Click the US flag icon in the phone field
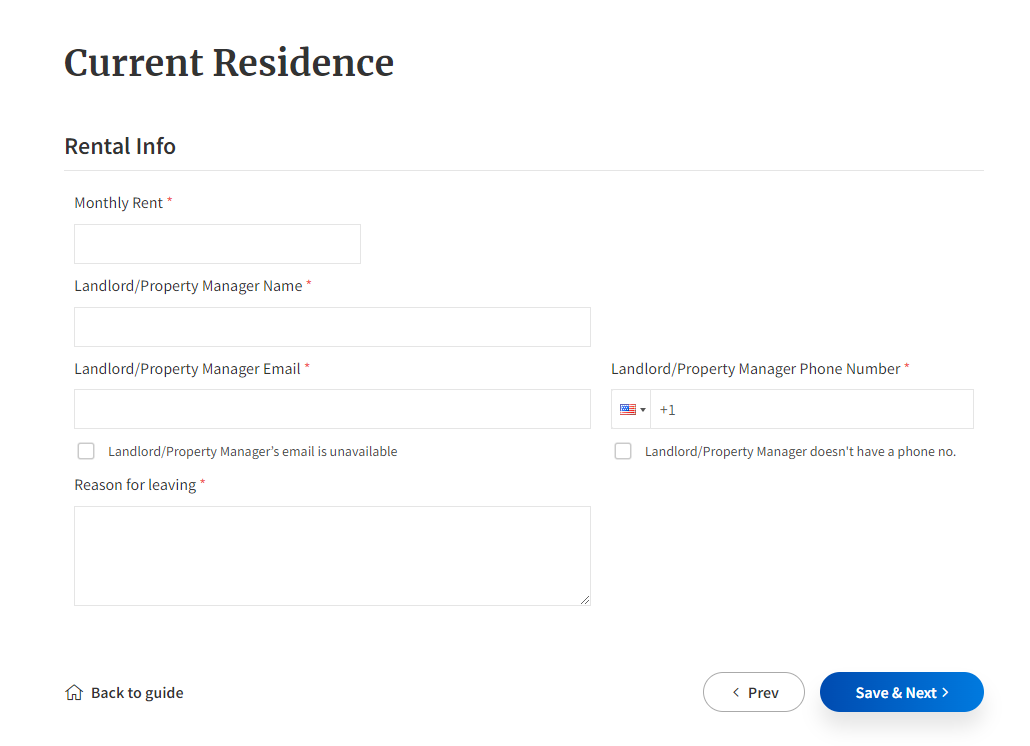This screenshot has height=746, width=1030. point(628,408)
